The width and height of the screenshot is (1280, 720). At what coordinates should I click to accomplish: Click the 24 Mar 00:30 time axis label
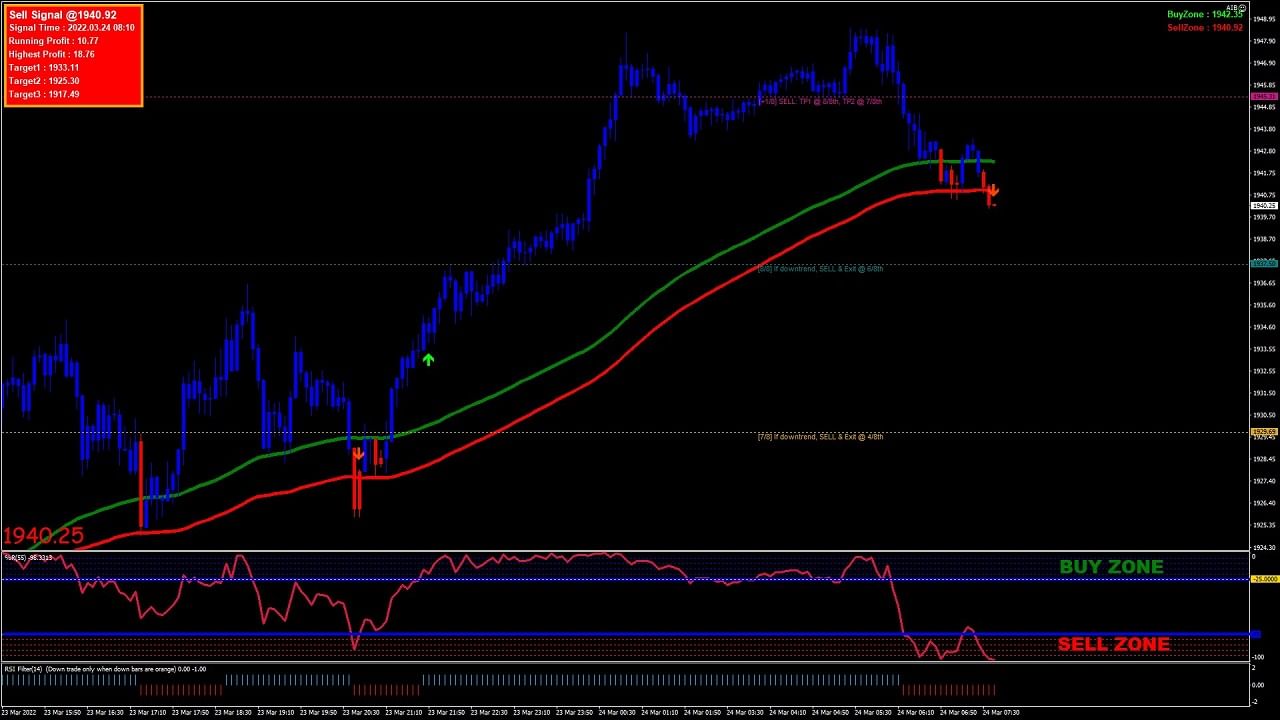pyautogui.click(x=617, y=713)
